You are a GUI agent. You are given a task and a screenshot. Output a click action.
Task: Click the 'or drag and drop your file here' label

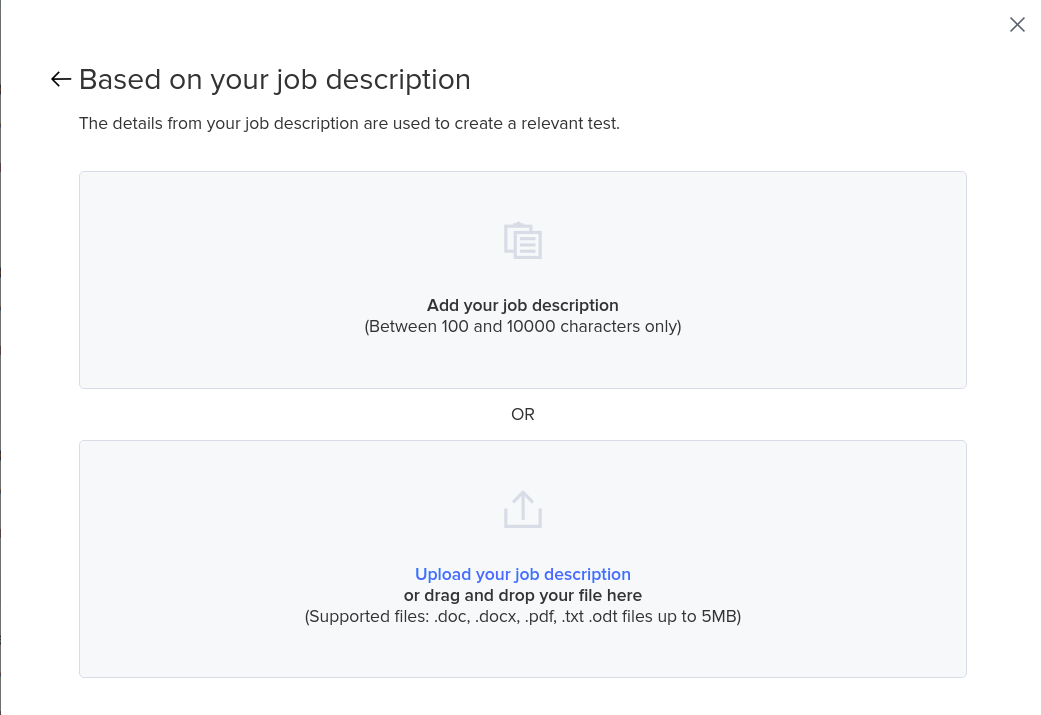[x=522, y=595]
